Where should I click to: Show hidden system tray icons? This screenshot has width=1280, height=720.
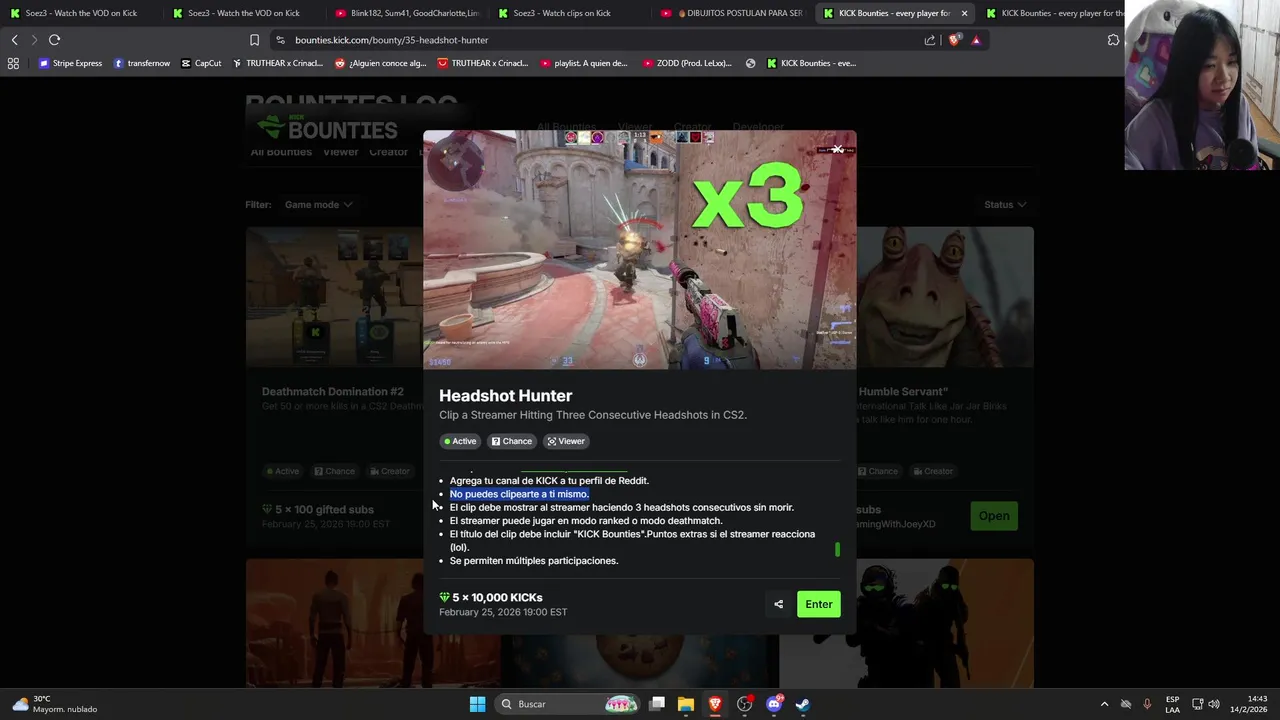point(1104,704)
